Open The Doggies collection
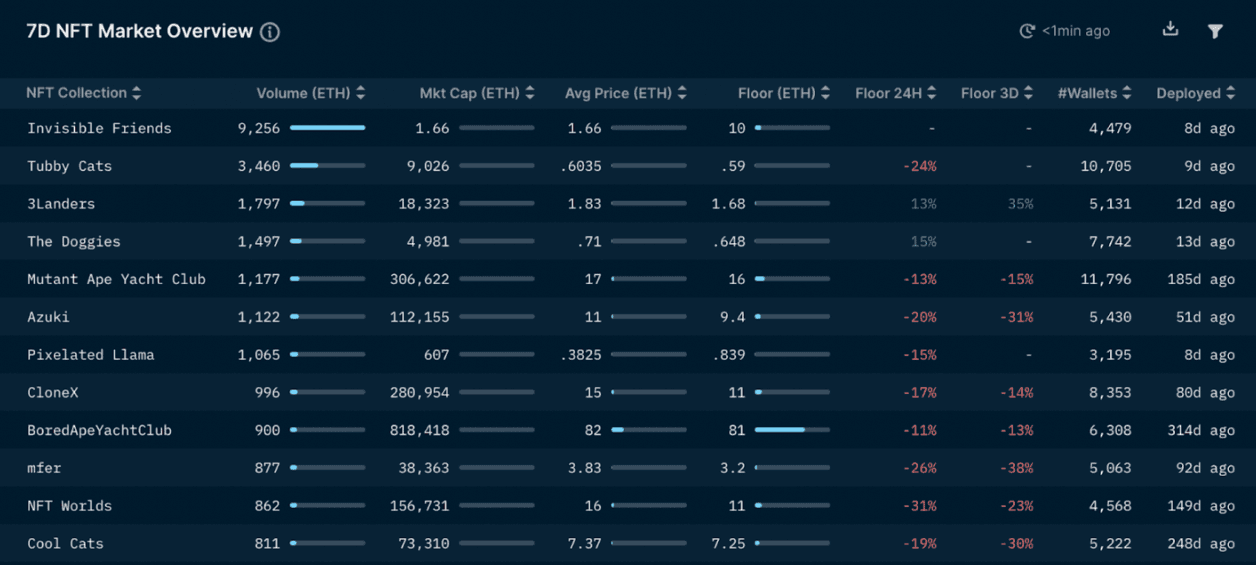 74,242
